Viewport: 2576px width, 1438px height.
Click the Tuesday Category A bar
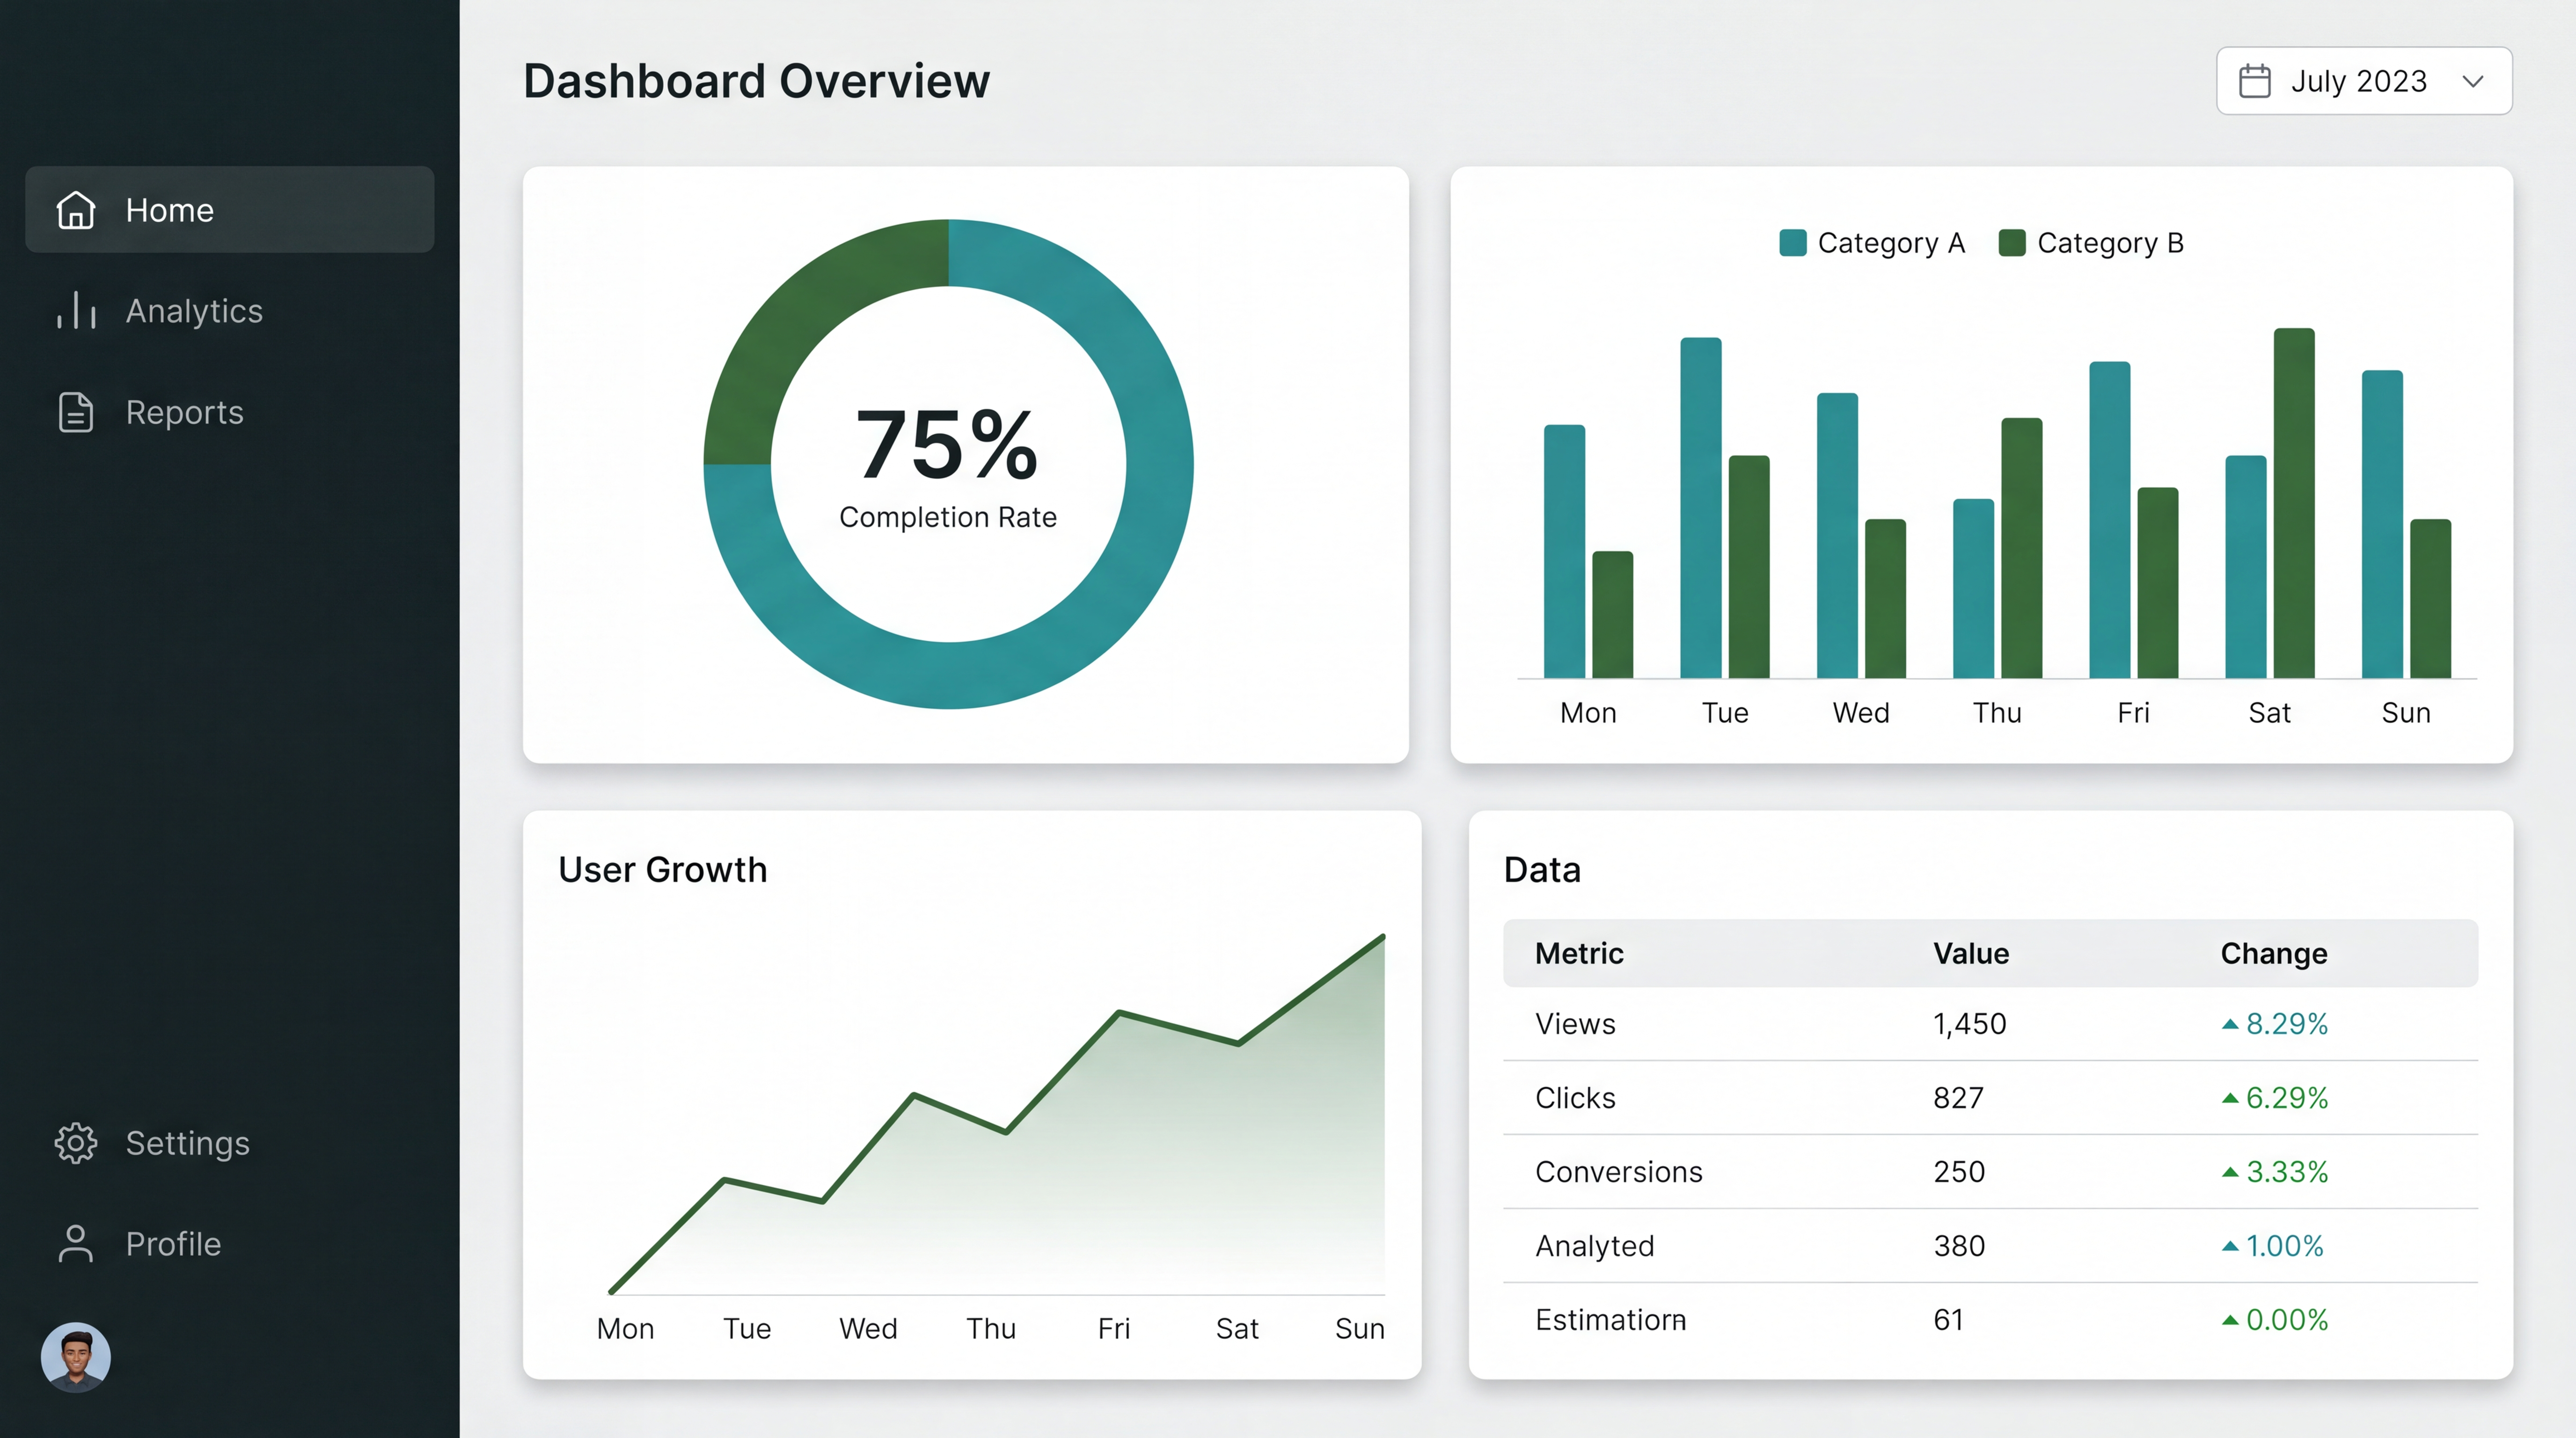pos(1700,508)
